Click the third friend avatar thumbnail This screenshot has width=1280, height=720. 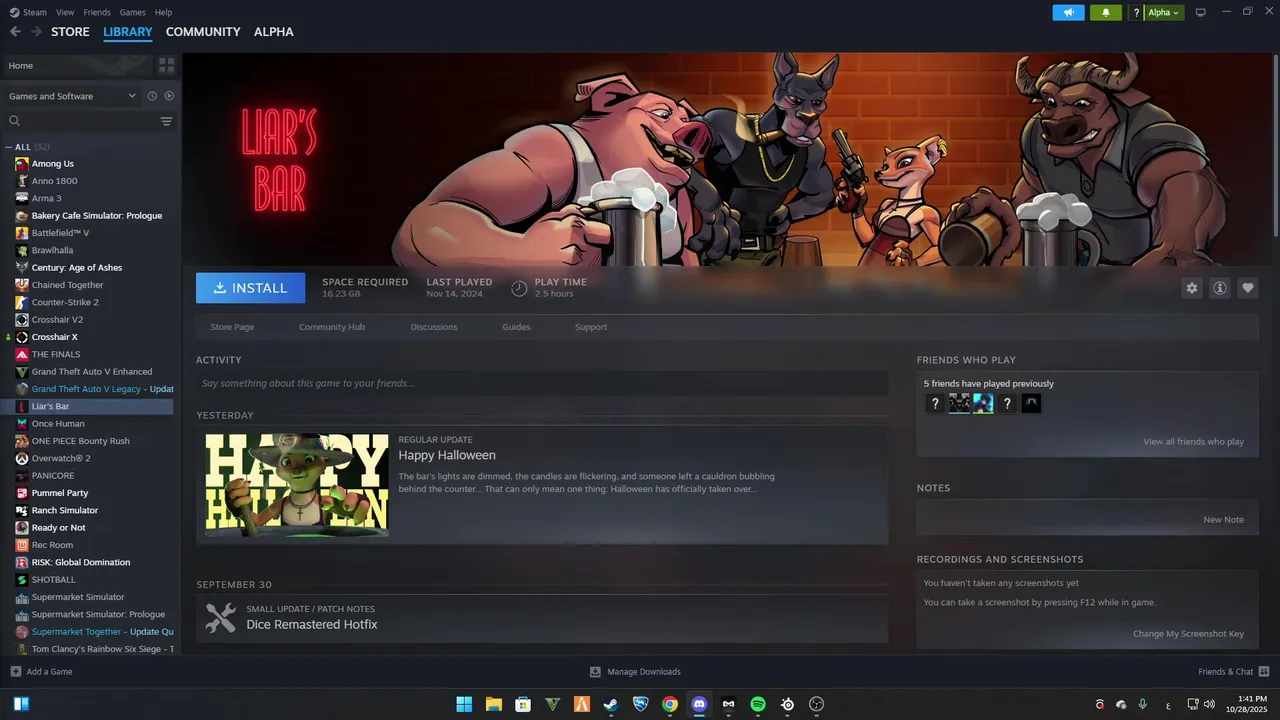[x=983, y=403]
